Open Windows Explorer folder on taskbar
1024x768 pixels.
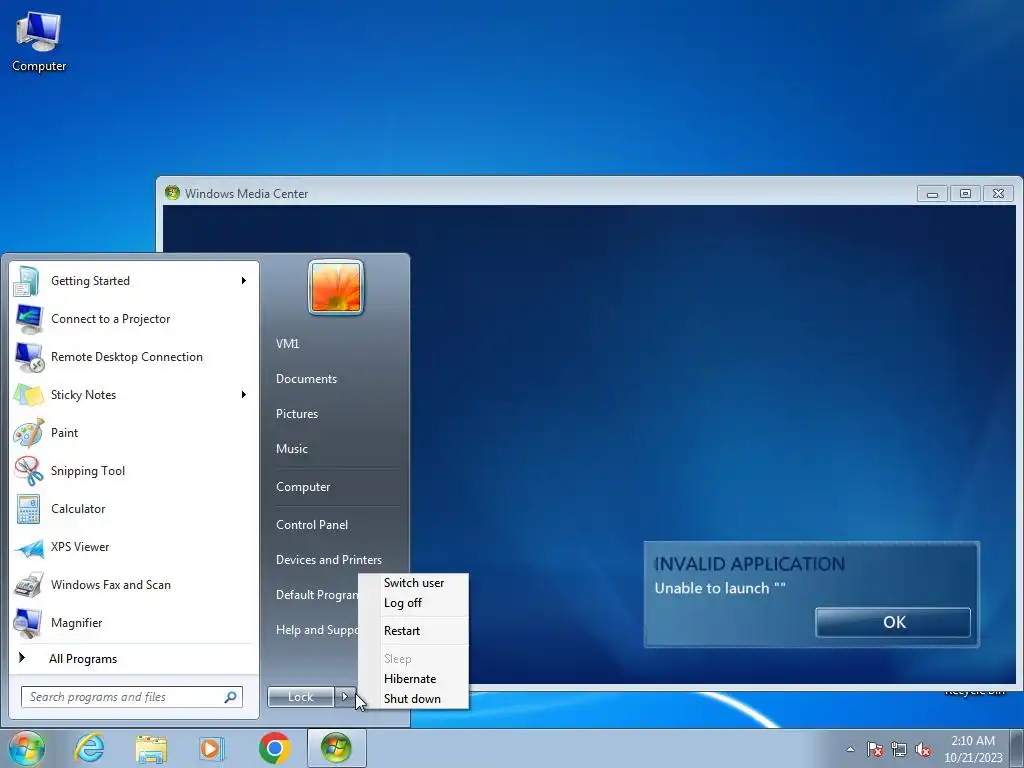coord(151,748)
